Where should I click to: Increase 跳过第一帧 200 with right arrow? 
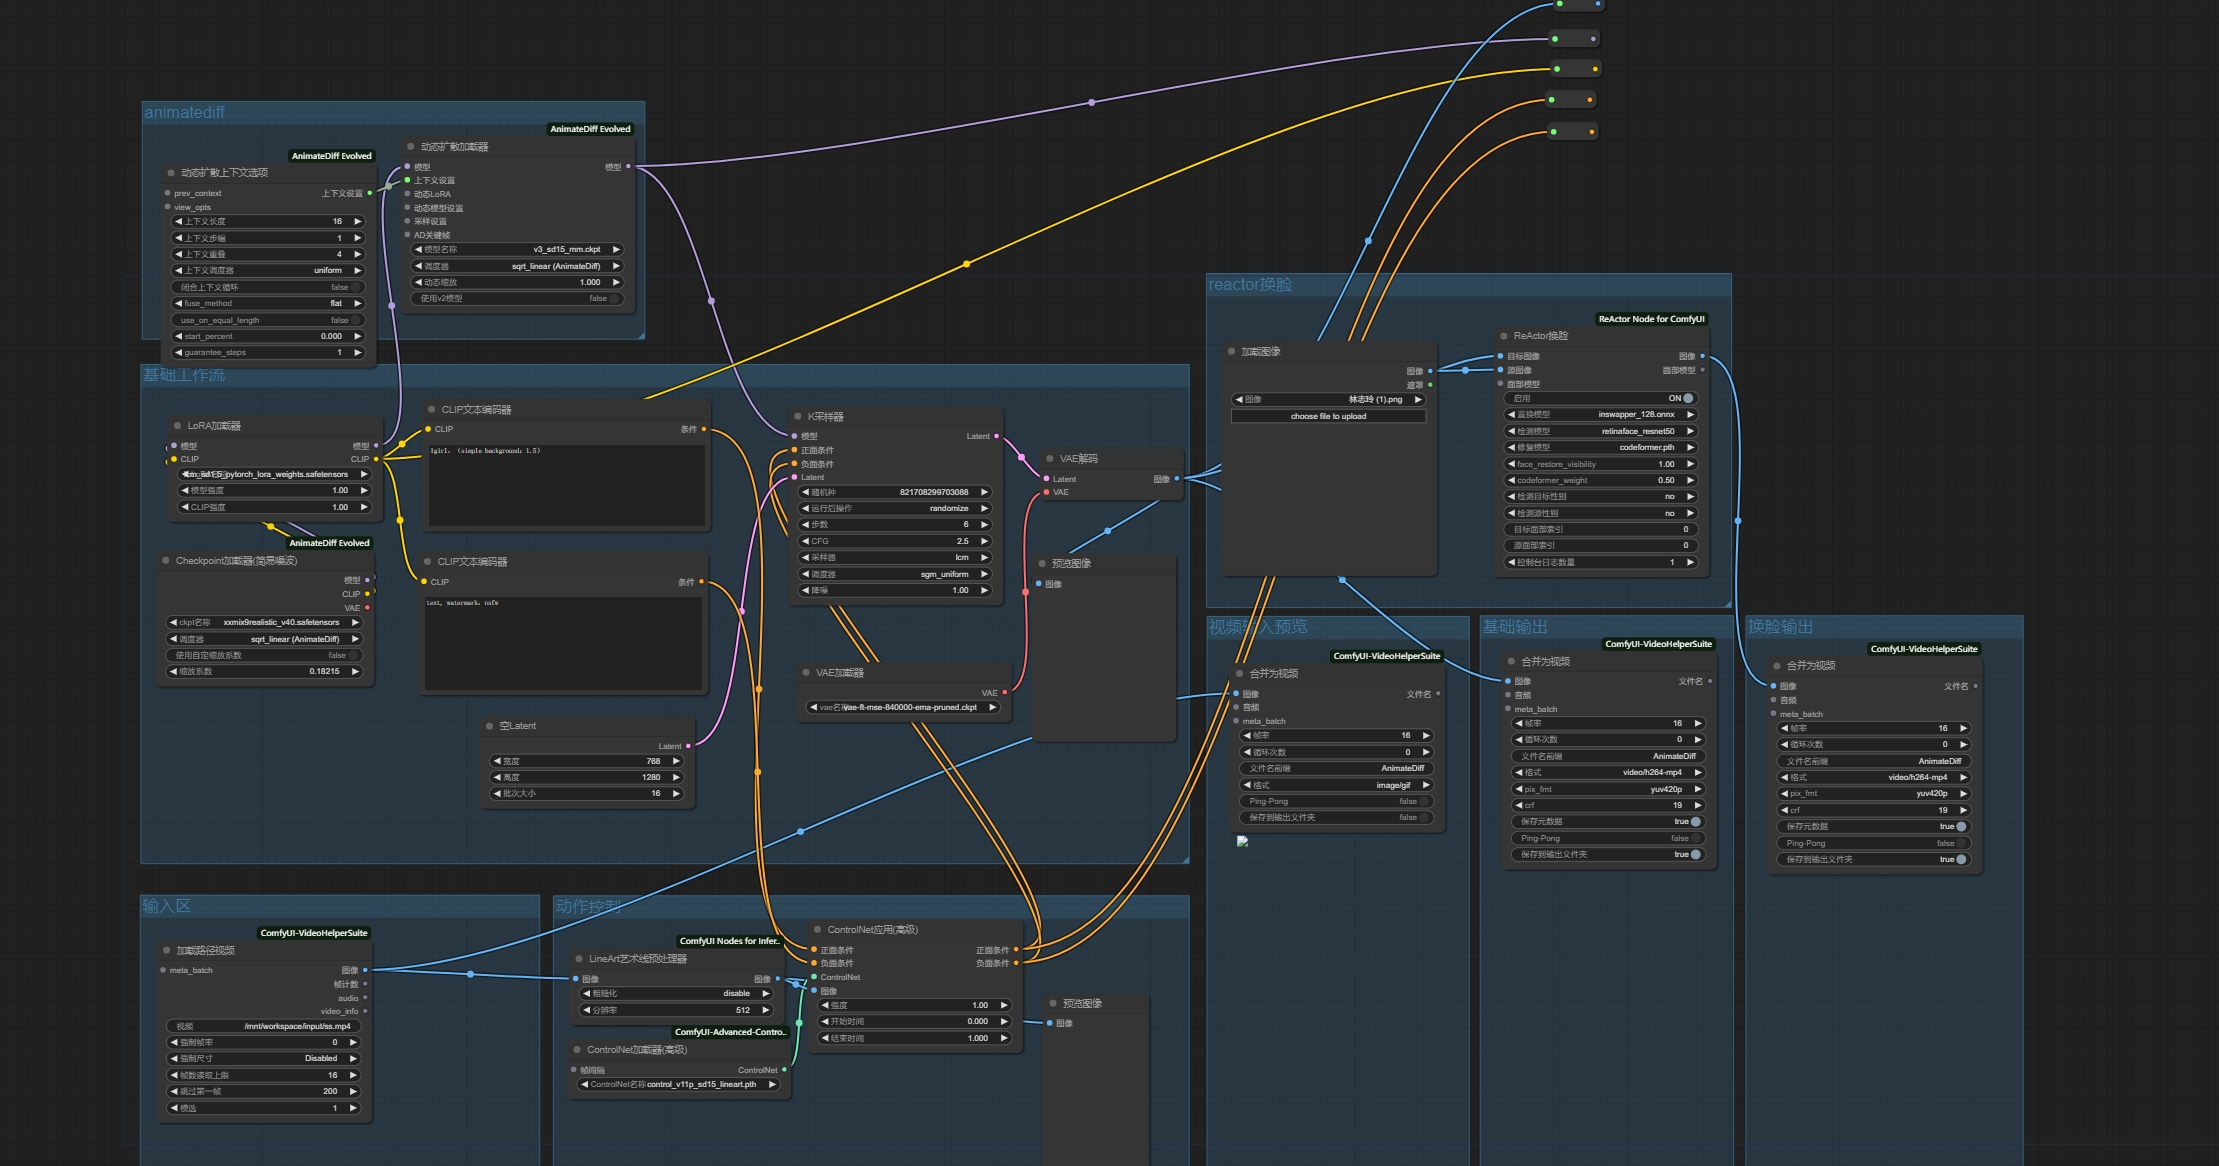[x=353, y=1092]
